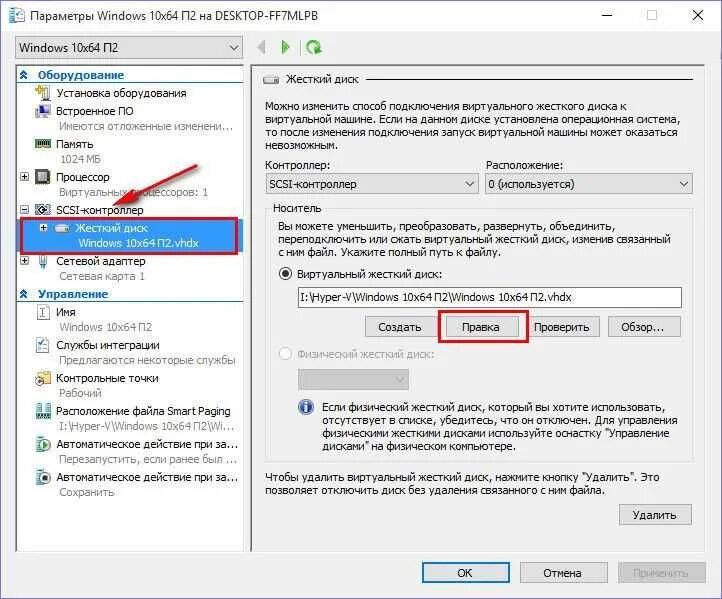This screenshot has width=722, height=599.
Task: Click the Проверить button
Action: 561,327
